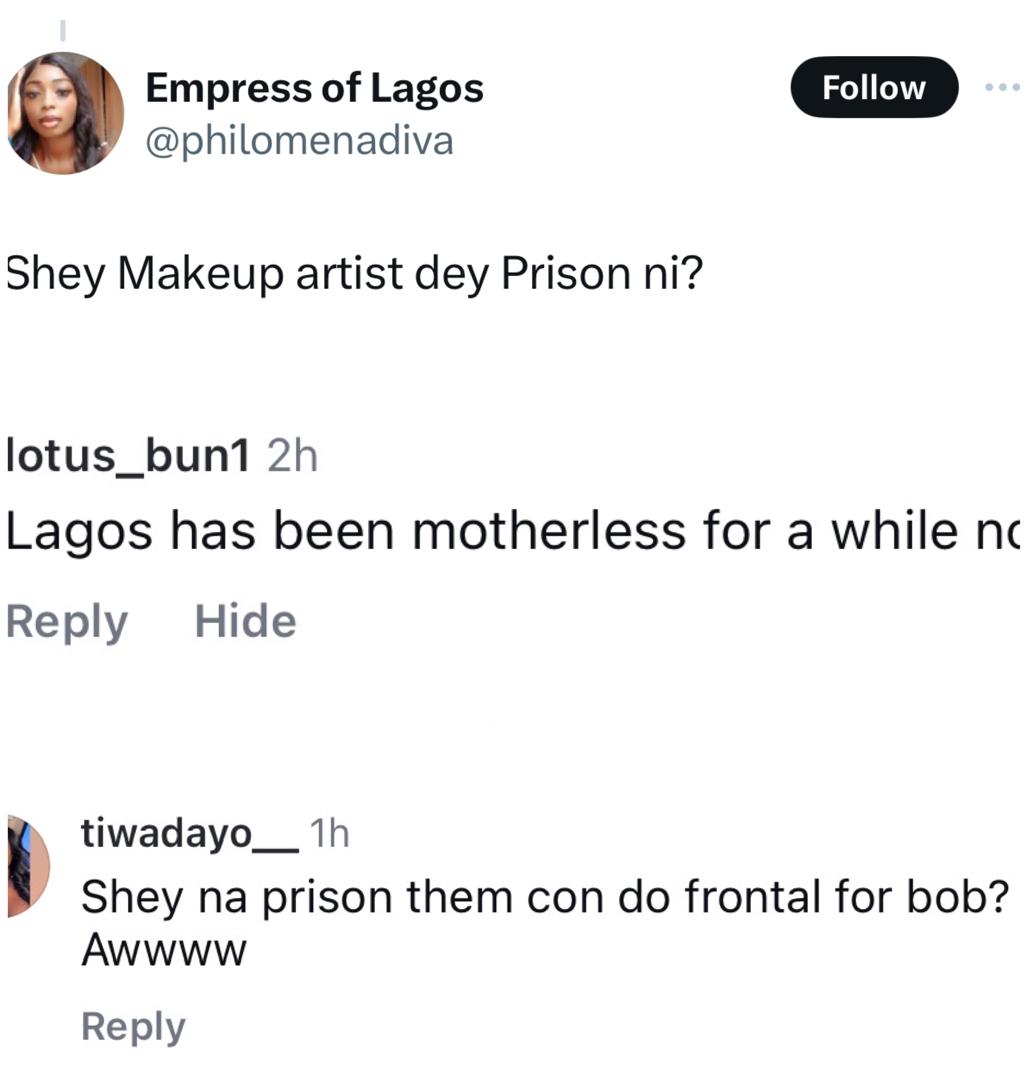Viewport: 1028px width, 1080px height.
Task: Open Empress of Lagos profile picture
Action: click(x=66, y=113)
